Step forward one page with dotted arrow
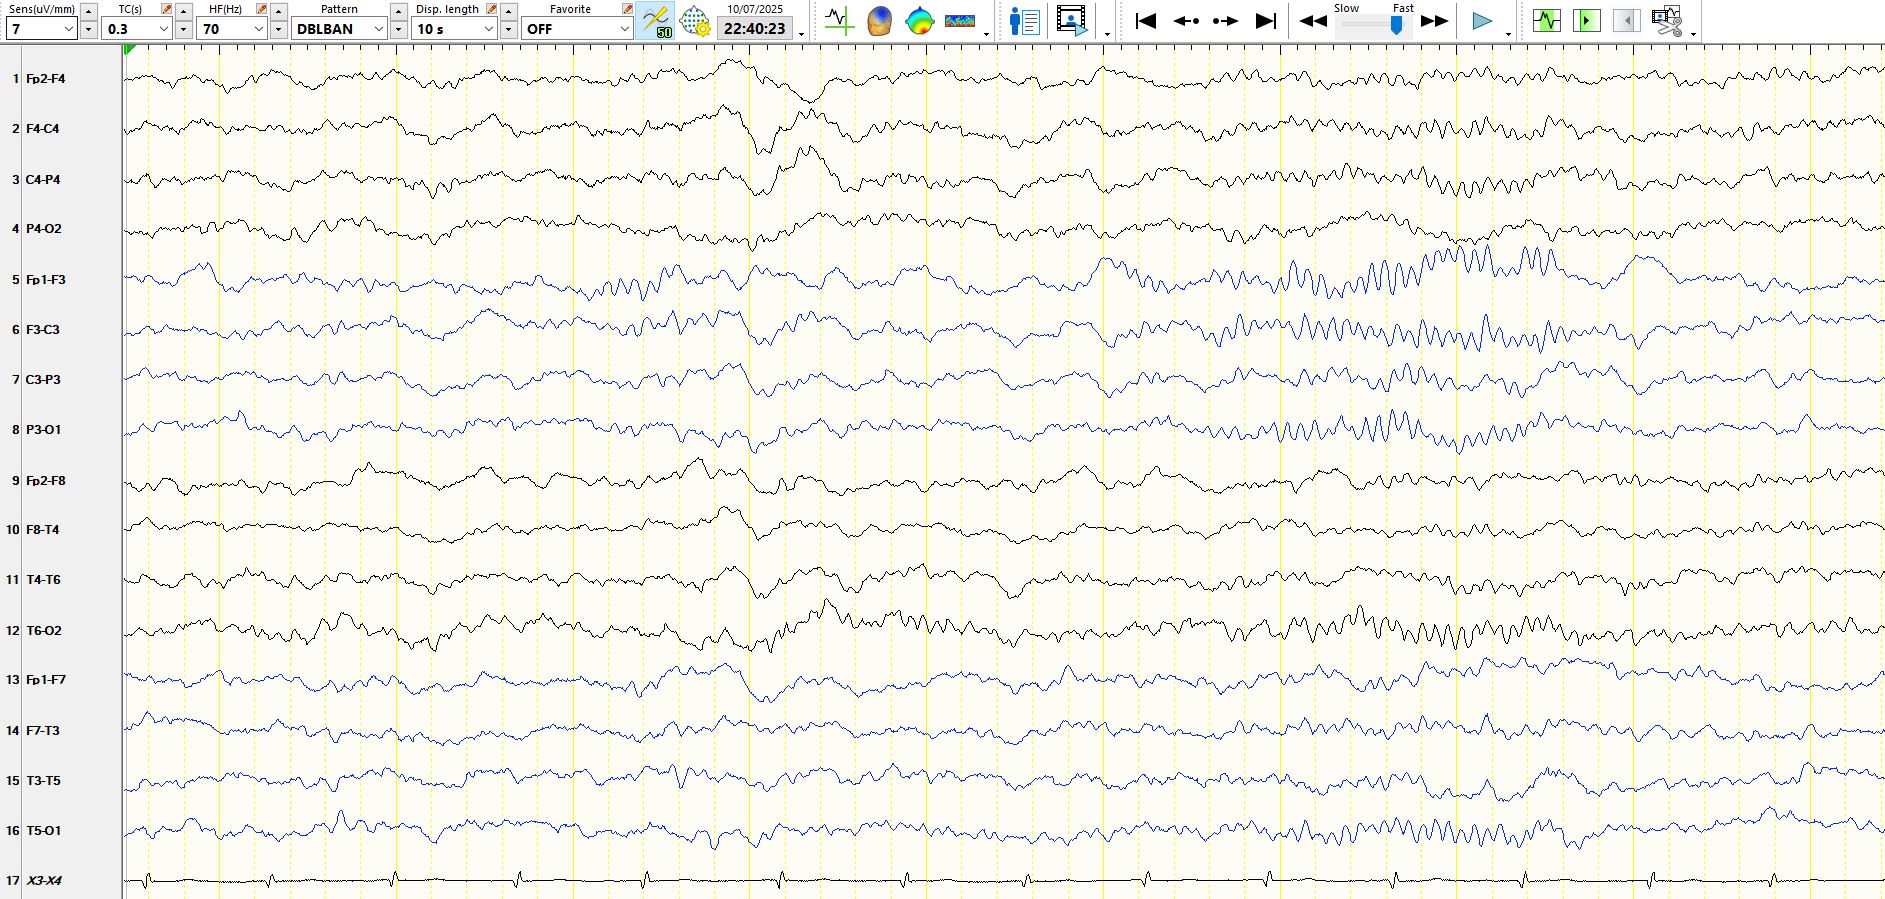Image resolution: width=1885 pixels, height=899 pixels. pos(1226,21)
